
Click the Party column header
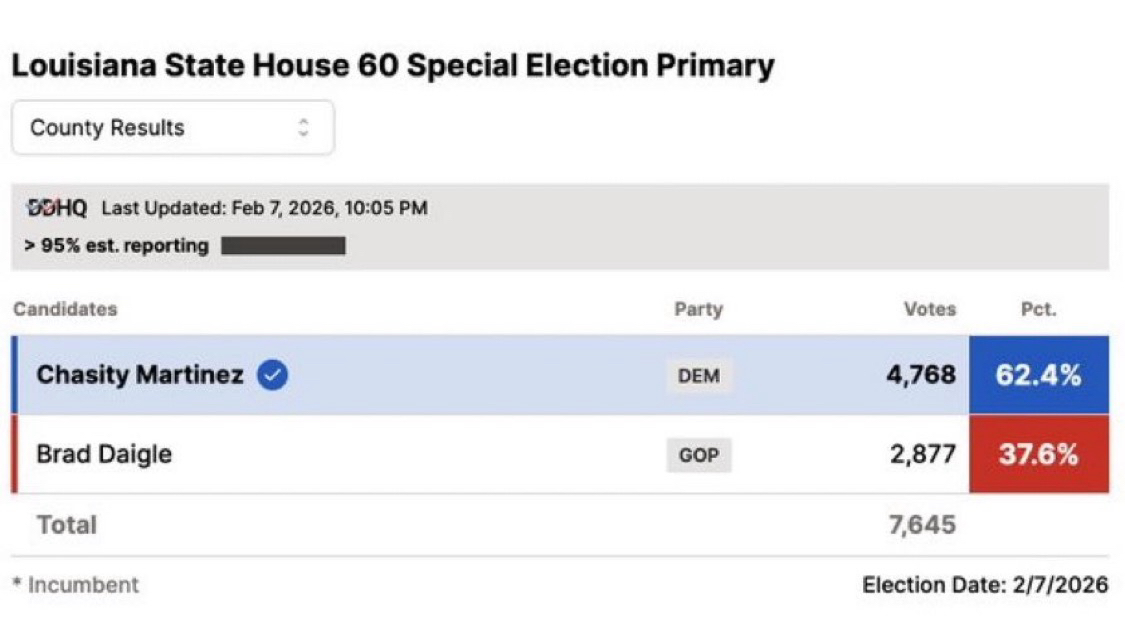point(698,310)
